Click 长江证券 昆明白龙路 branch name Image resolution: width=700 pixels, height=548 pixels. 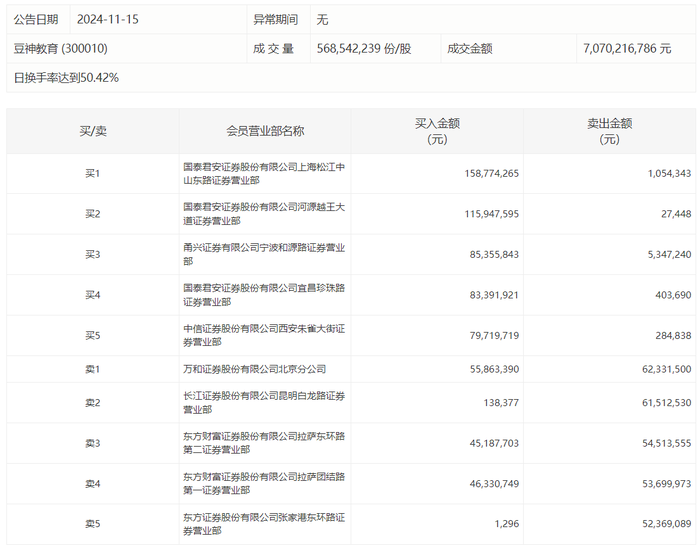tap(264, 403)
